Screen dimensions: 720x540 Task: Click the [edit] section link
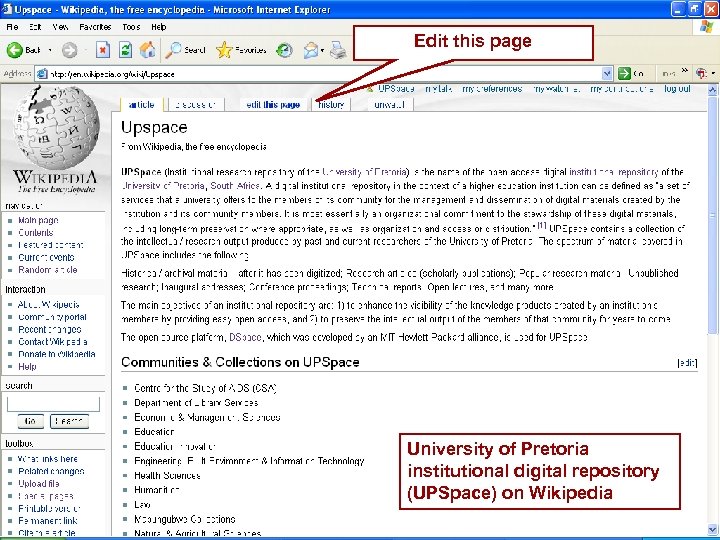(x=687, y=363)
